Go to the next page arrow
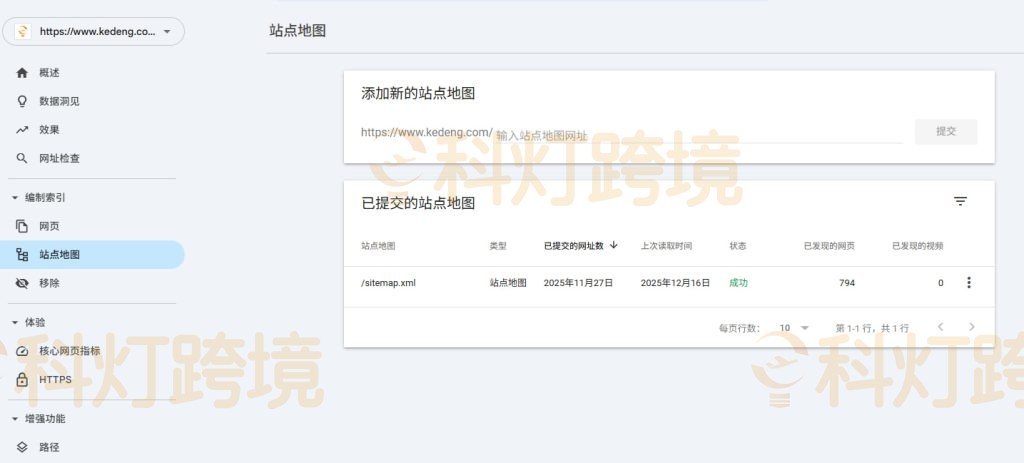 click(x=972, y=327)
